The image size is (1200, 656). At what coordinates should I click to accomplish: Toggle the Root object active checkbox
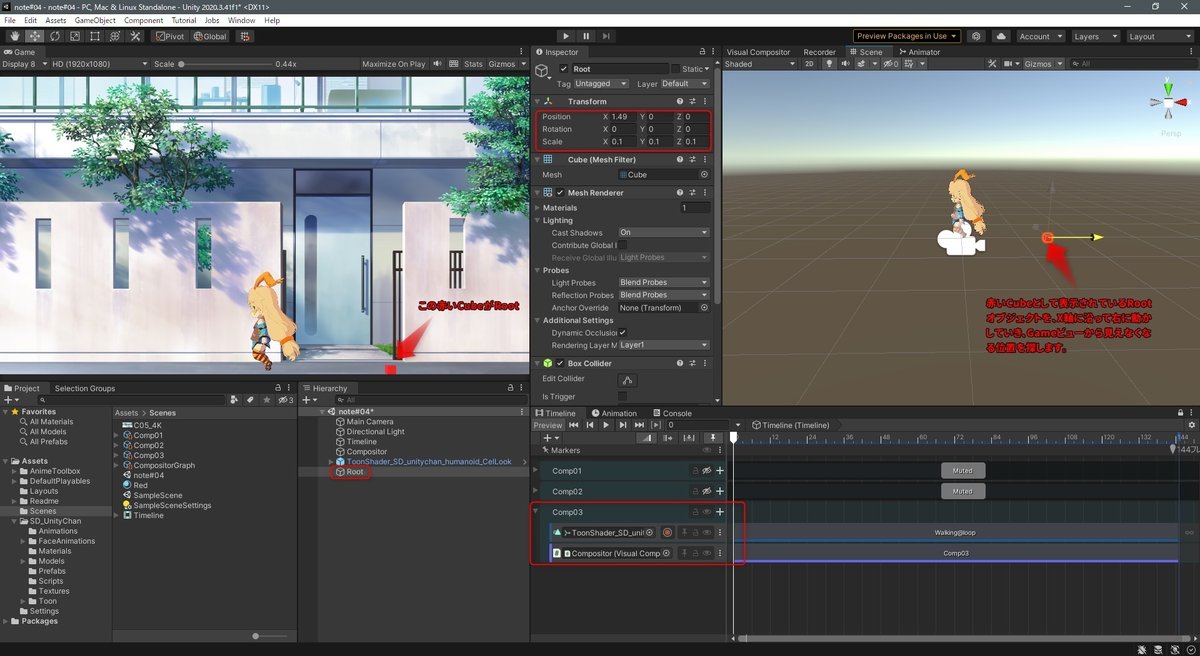pyautogui.click(x=563, y=69)
